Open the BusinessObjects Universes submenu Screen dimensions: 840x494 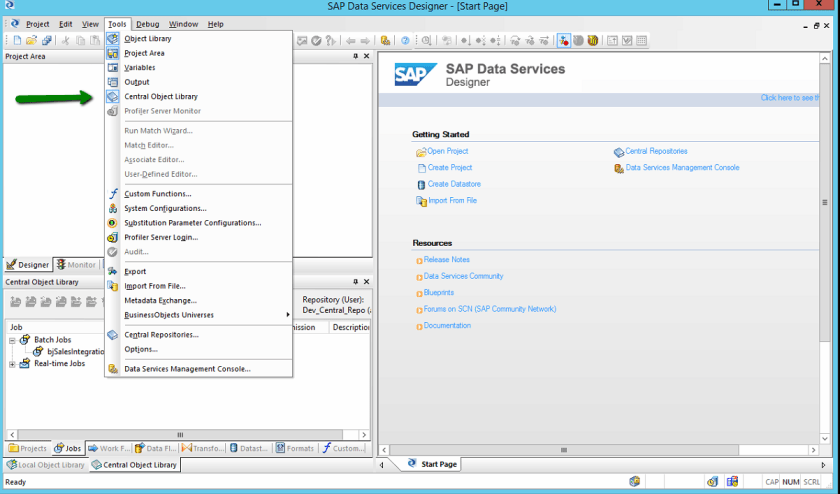[x=168, y=315]
